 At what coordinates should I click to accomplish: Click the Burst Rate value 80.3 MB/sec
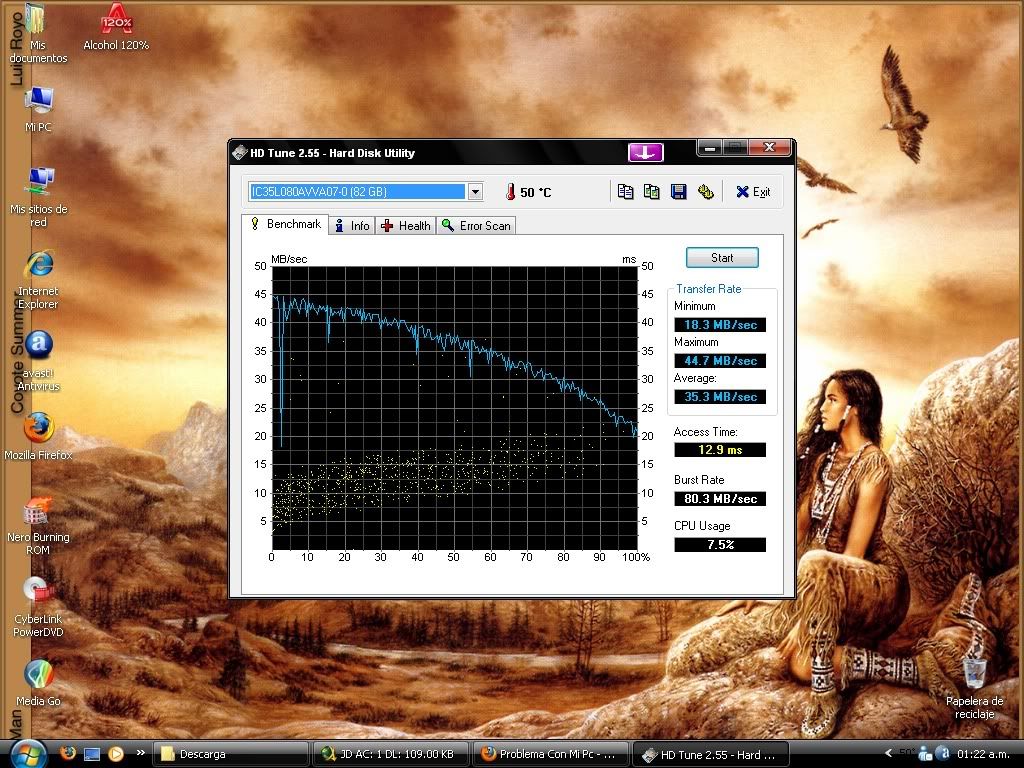pos(720,498)
